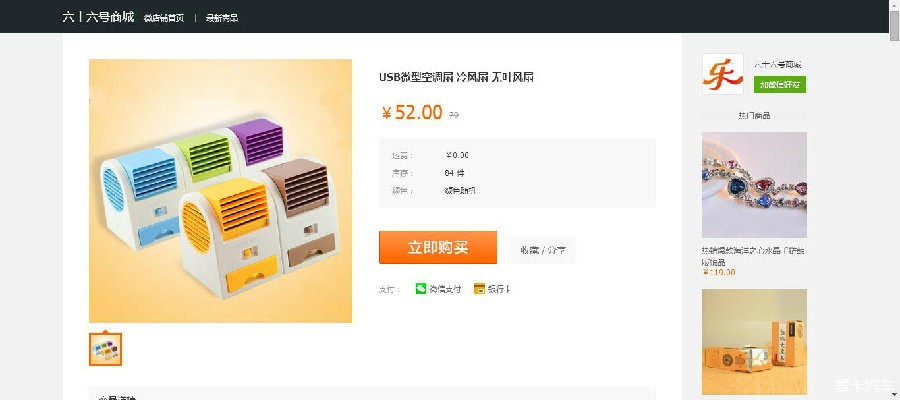This screenshot has height=400, width=900.
Task: Click the USB微型空调扇 product title
Action: pos(456,77)
